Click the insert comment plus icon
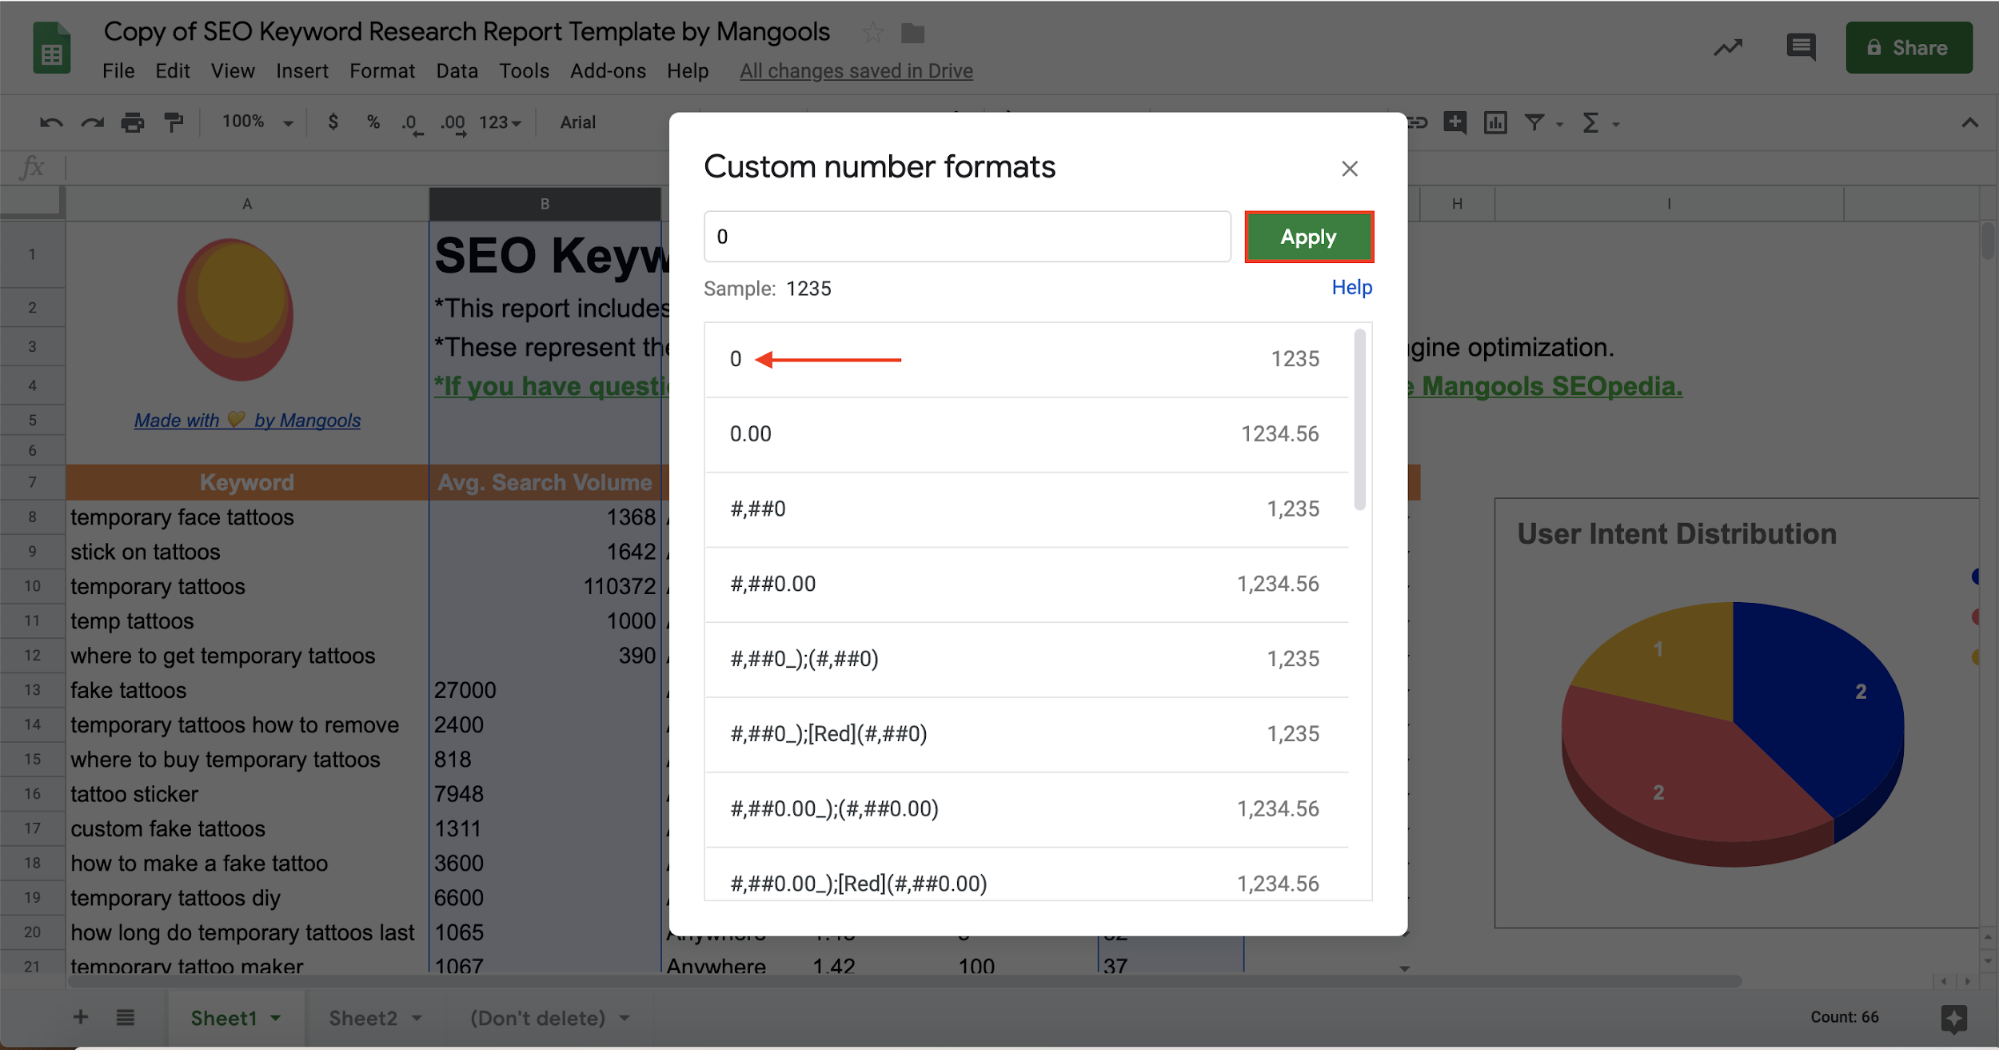 click(x=1455, y=123)
